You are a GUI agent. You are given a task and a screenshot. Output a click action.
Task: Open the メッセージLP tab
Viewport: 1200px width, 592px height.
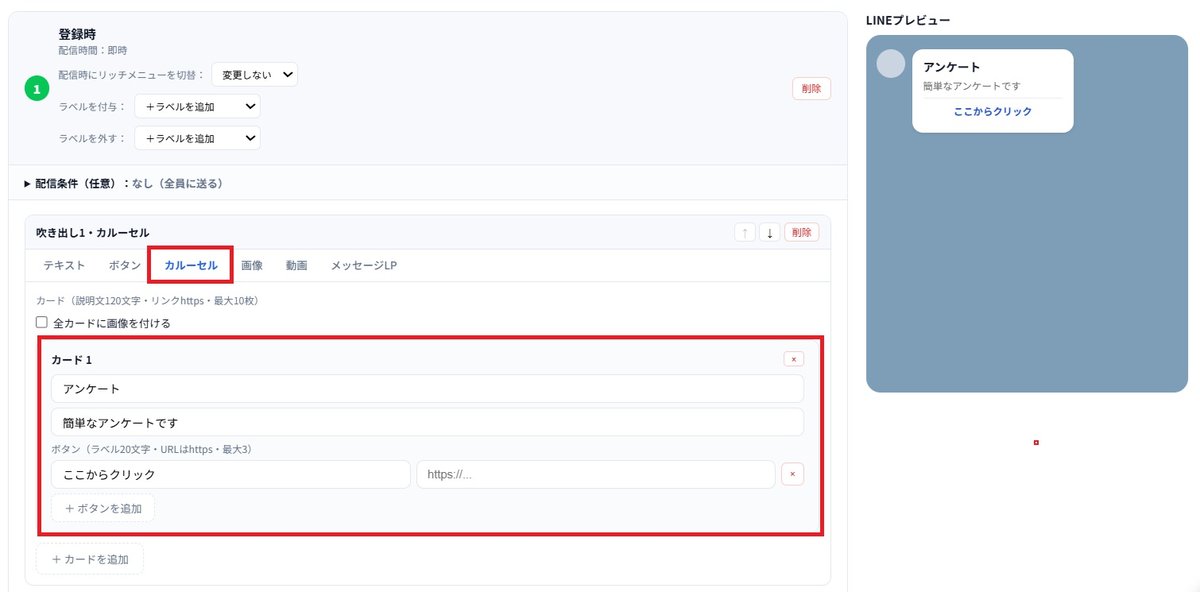(364, 265)
